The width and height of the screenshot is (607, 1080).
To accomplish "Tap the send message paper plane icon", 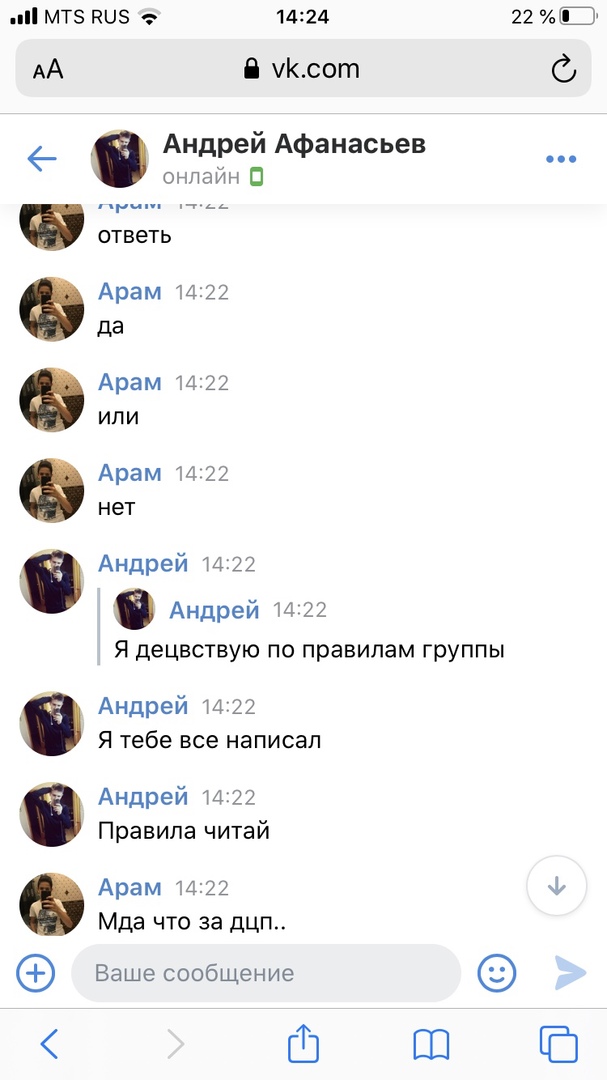I will pos(570,973).
